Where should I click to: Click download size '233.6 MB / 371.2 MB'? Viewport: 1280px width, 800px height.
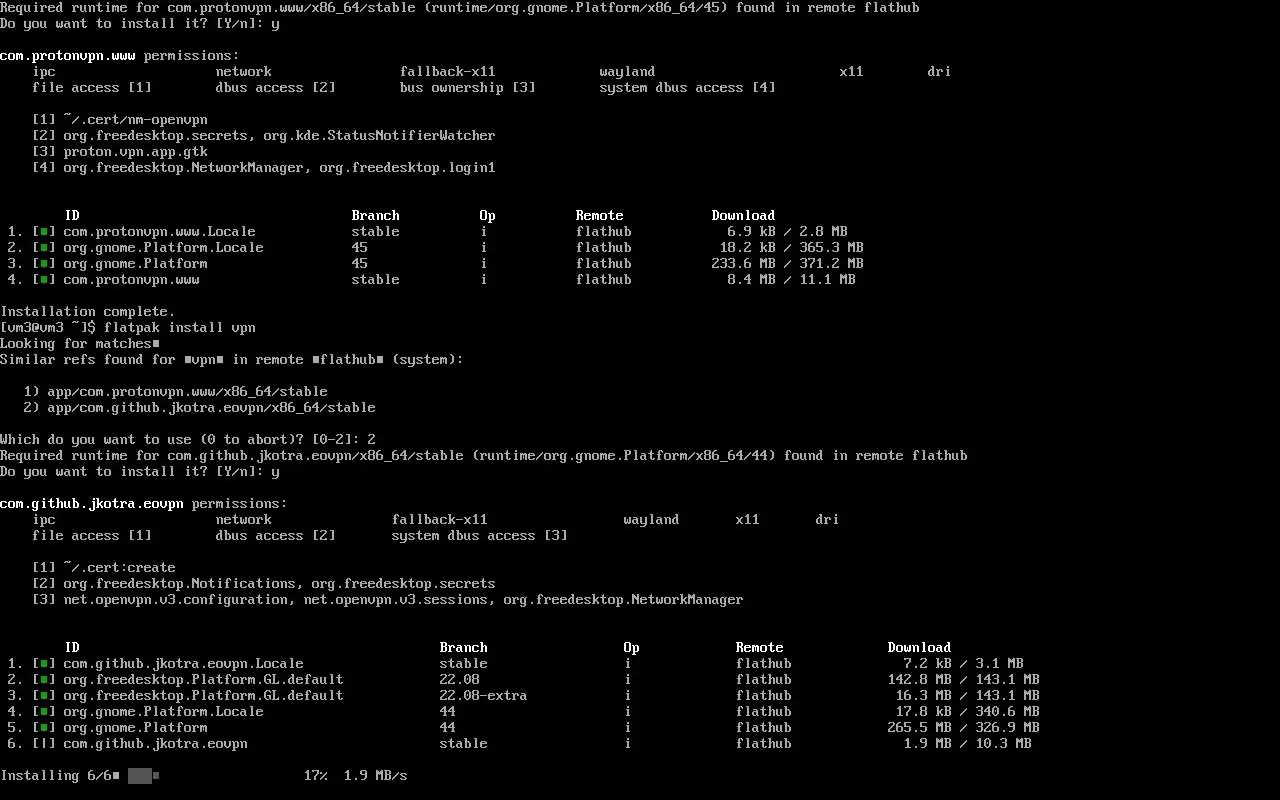click(x=787, y=264)
